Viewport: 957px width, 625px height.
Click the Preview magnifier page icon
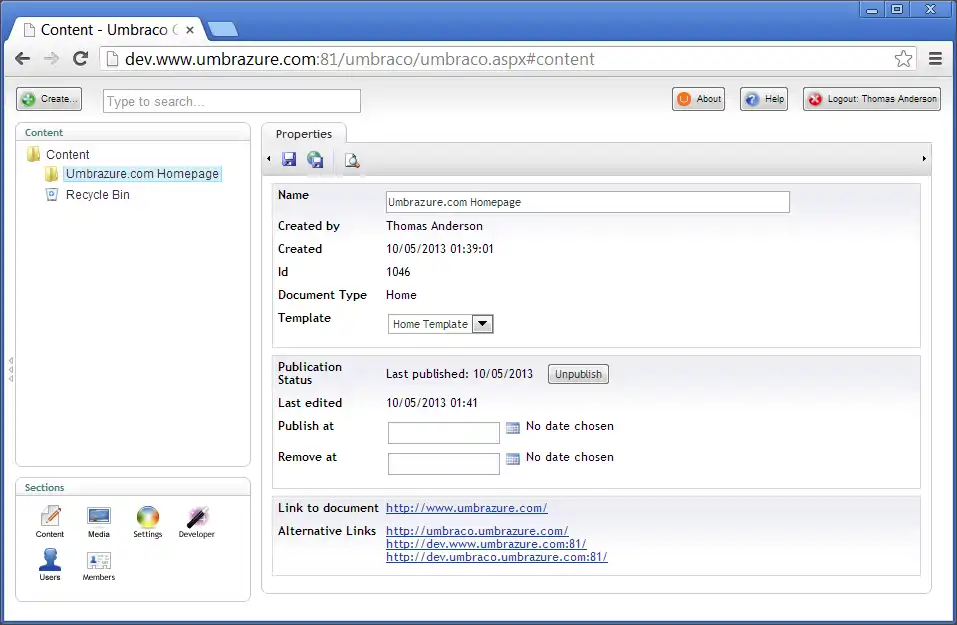(352, 160)
